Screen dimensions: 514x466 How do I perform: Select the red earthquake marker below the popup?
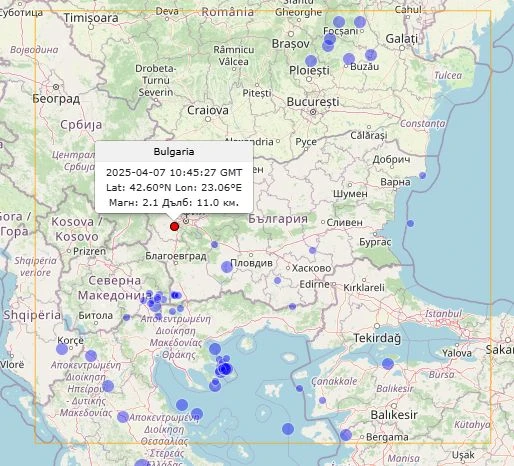(174, 227)
